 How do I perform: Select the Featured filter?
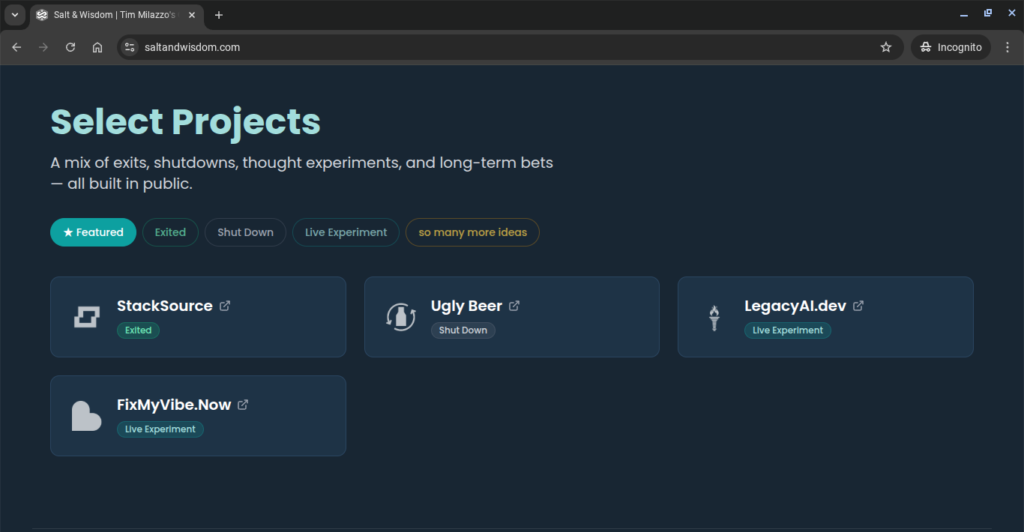point(93,232)
